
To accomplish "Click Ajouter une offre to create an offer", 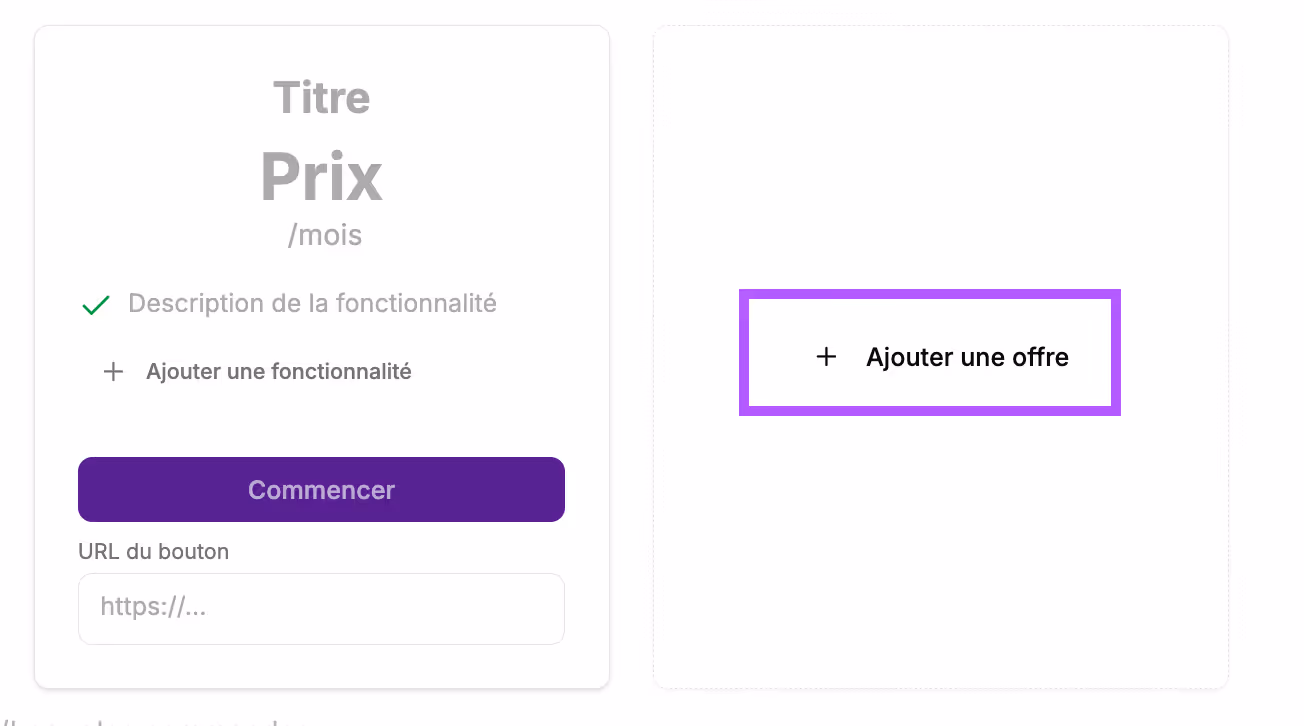I will (x=968, y=356).
